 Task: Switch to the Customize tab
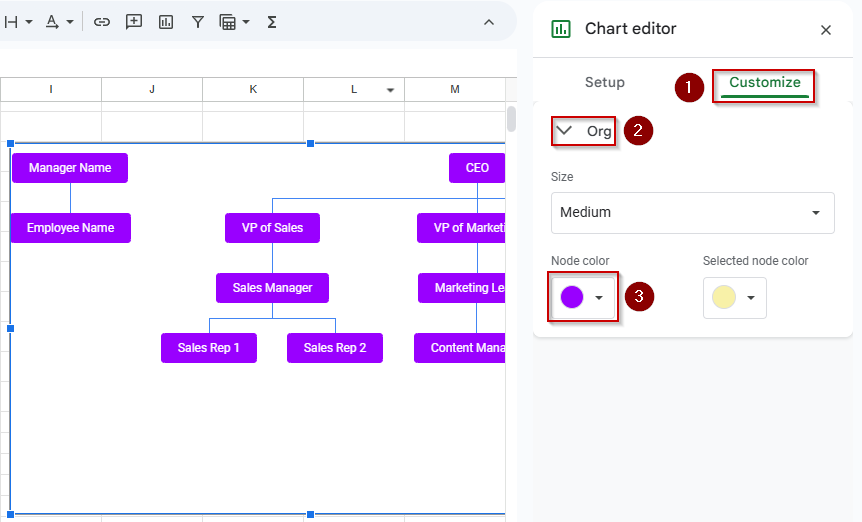765,82
